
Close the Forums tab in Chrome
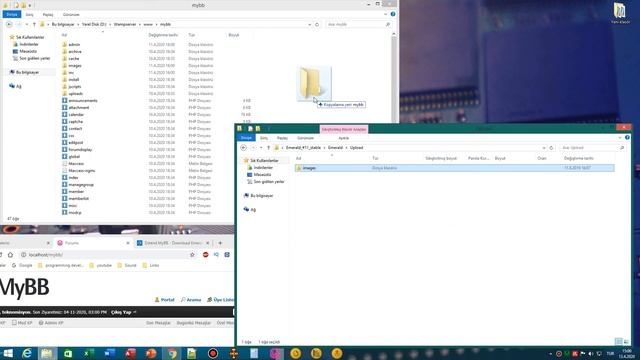tap(128, 243)
